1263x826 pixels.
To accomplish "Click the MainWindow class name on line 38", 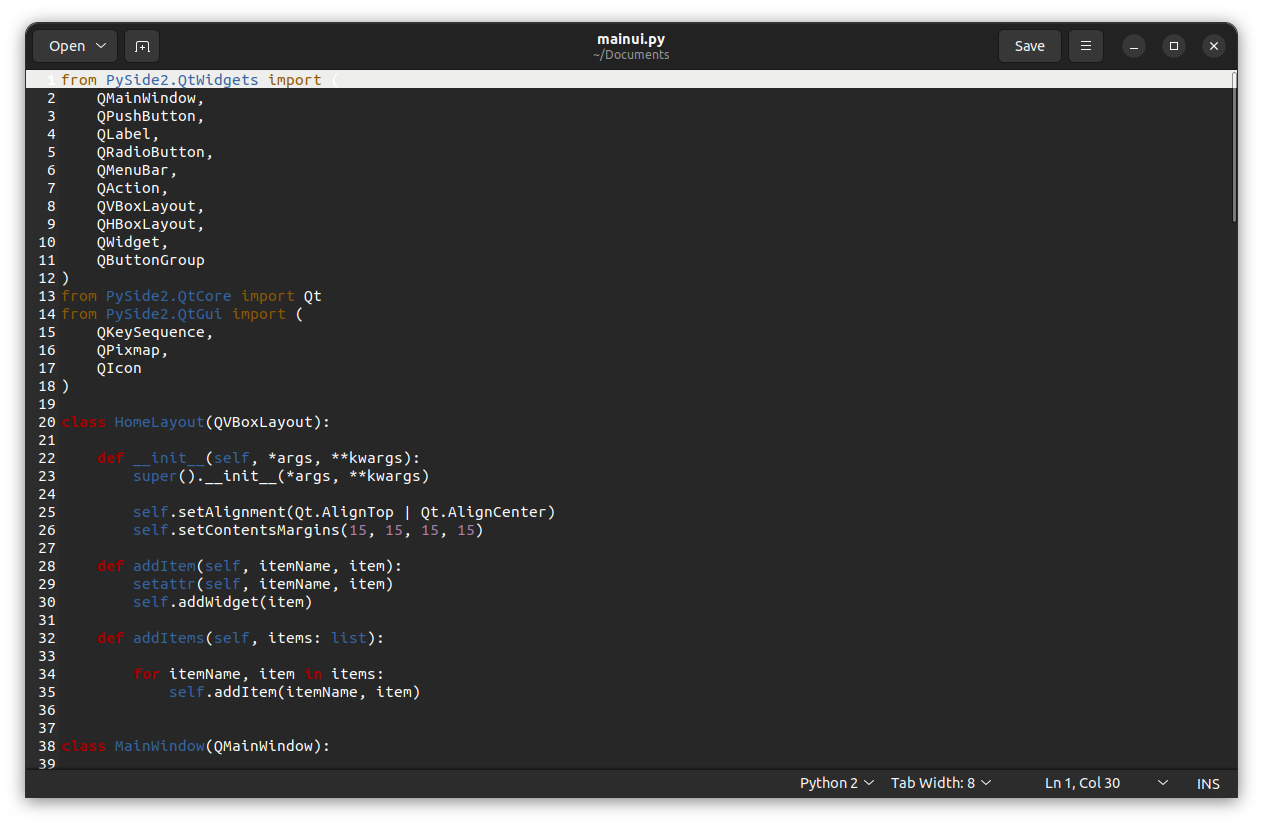I will tap(159, 746).
